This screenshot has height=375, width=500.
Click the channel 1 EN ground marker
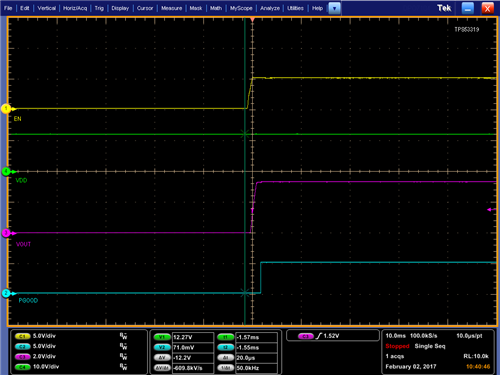[6, 109]
